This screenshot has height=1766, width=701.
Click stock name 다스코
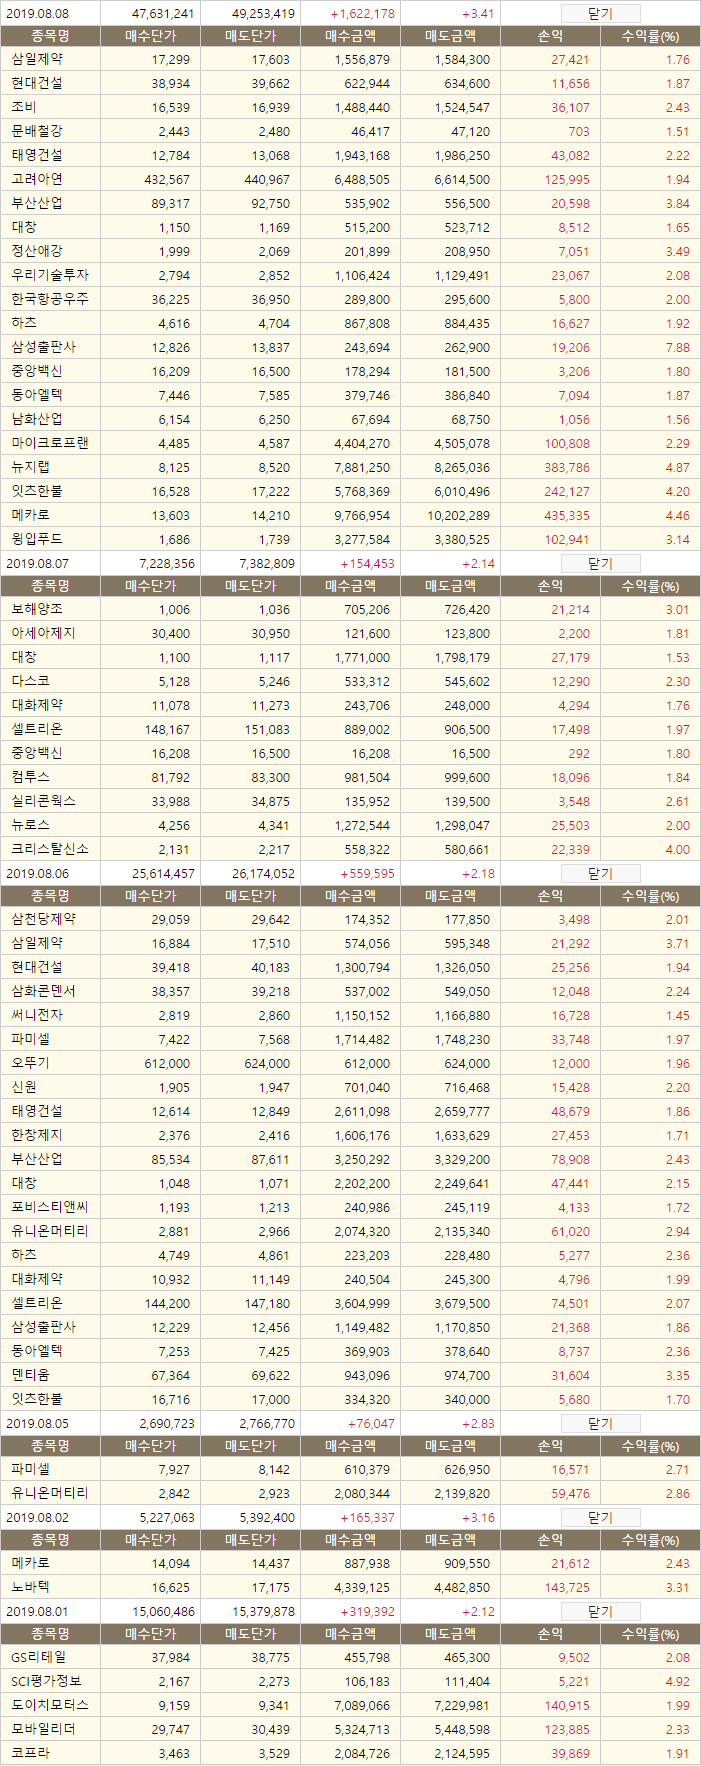tap(30, 681)
